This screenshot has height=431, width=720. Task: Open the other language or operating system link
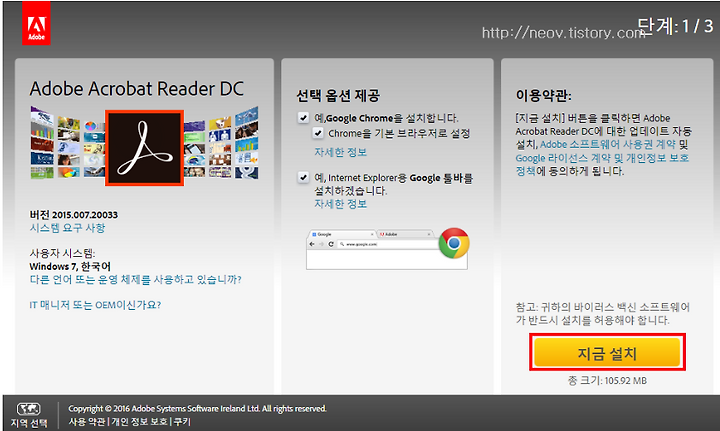tap(135, 280)
